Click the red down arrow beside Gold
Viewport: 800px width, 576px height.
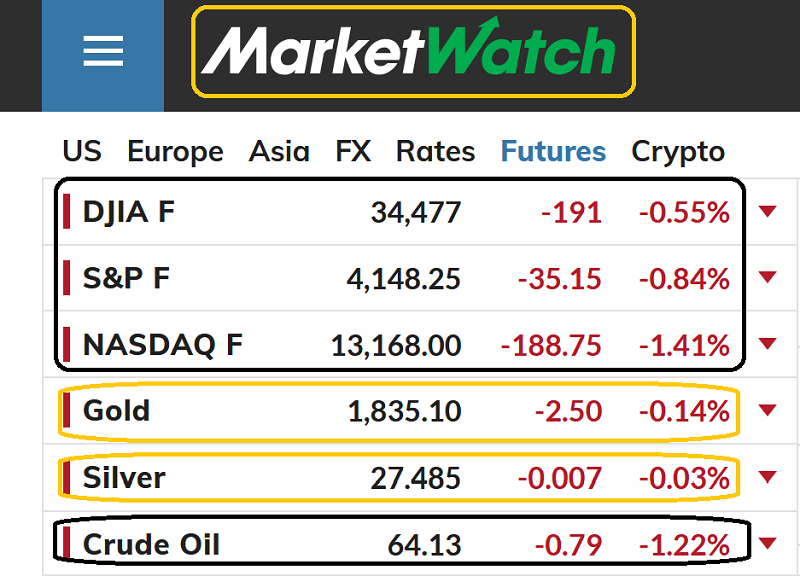pyautogui.click(x=767, y=410)
